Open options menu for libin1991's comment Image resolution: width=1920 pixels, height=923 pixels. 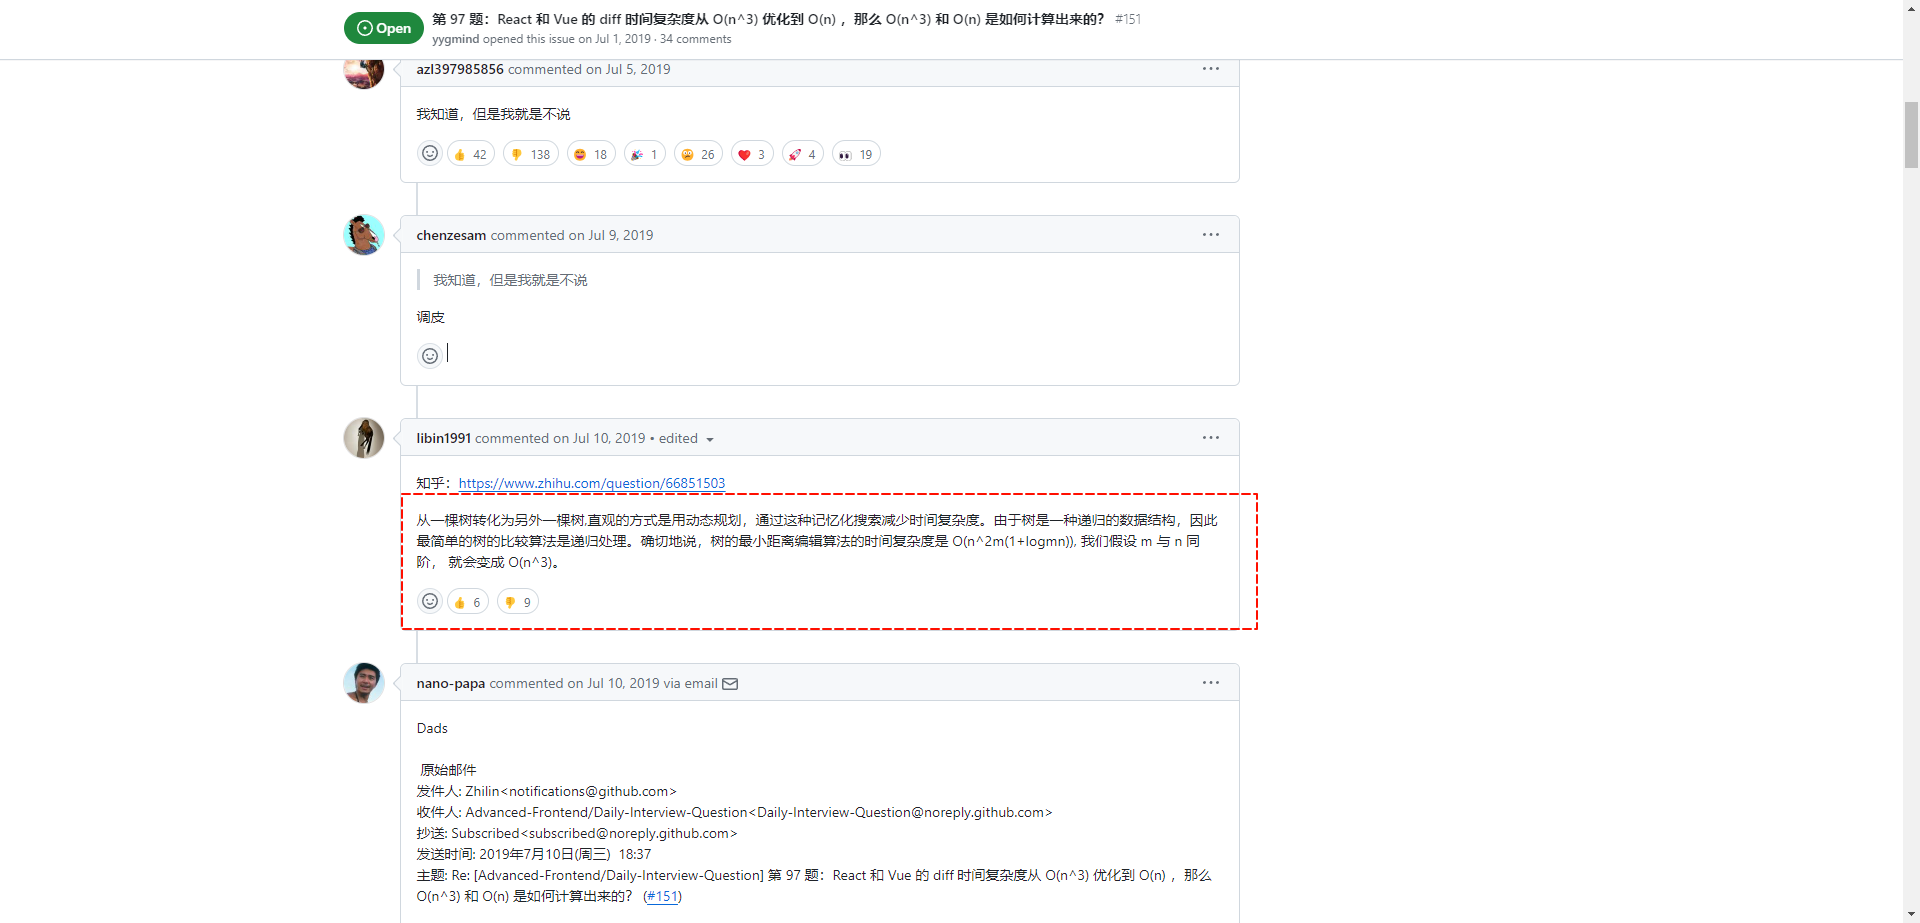[x=1210, y=438]
